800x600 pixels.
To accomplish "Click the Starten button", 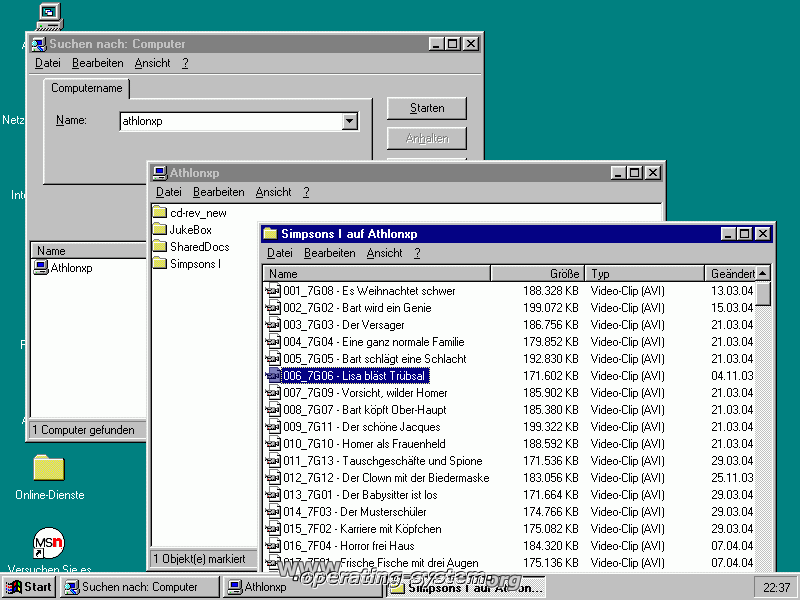I will click(x=427, y=108).
